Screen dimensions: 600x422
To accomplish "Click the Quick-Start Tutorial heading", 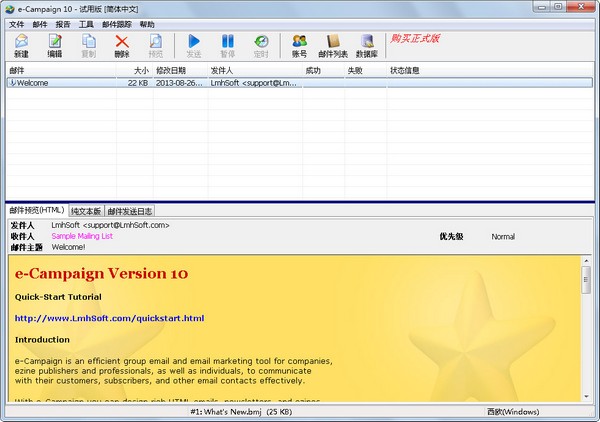I will coord(58,297).
